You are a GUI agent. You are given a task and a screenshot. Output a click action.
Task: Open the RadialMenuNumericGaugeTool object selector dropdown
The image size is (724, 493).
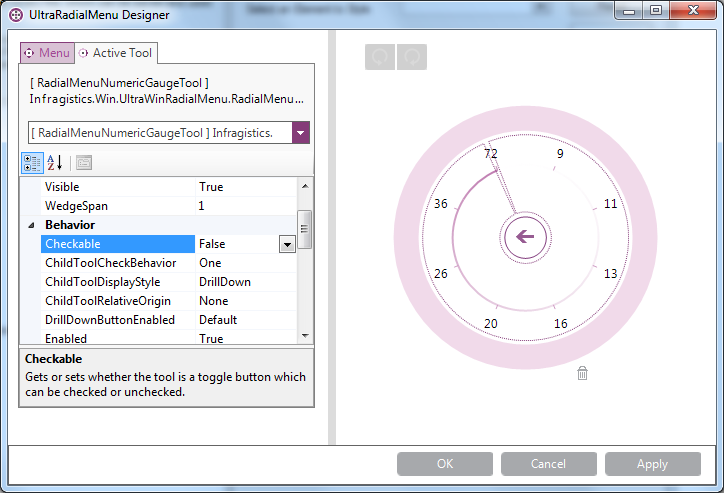point(301,133)
